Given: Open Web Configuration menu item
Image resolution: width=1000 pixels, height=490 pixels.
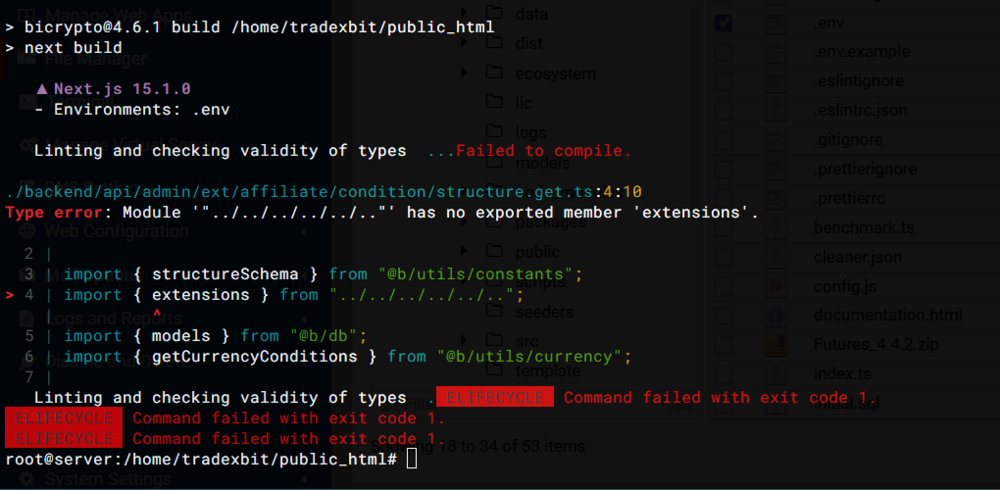Looking at the screenshot, I should pyautogui.click(x=116, y=230).
